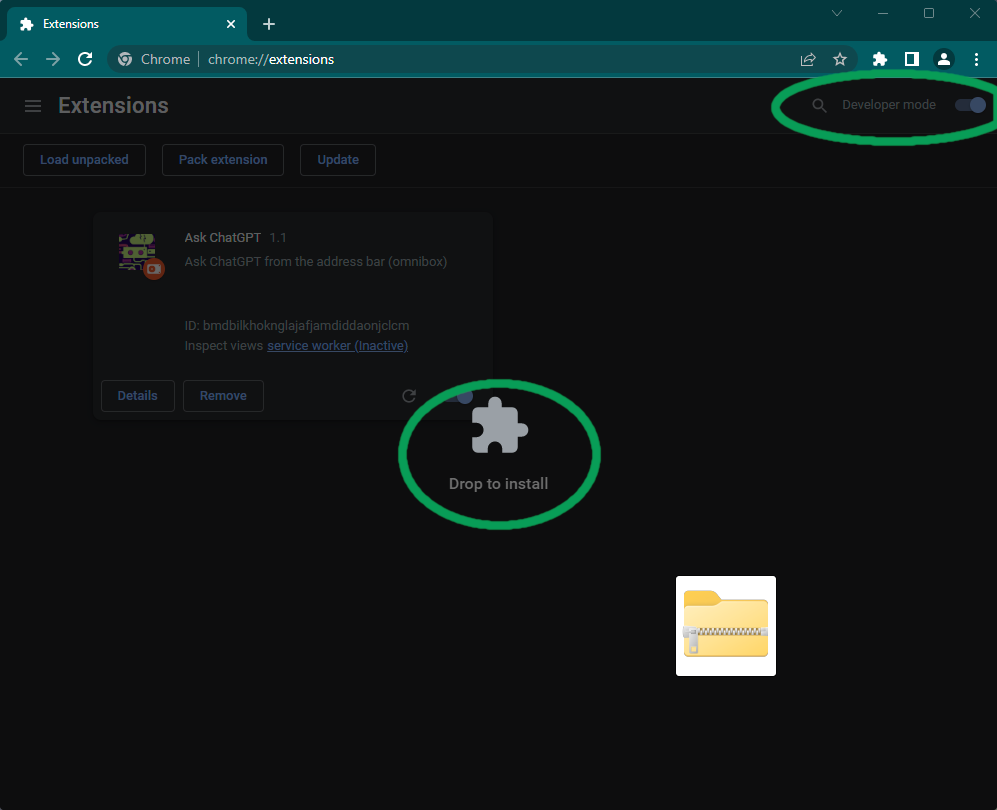Image resolution: width=997 pixels, height=810 pixels.
Task: Click the Extensions page heading
Action: (114, 106)
